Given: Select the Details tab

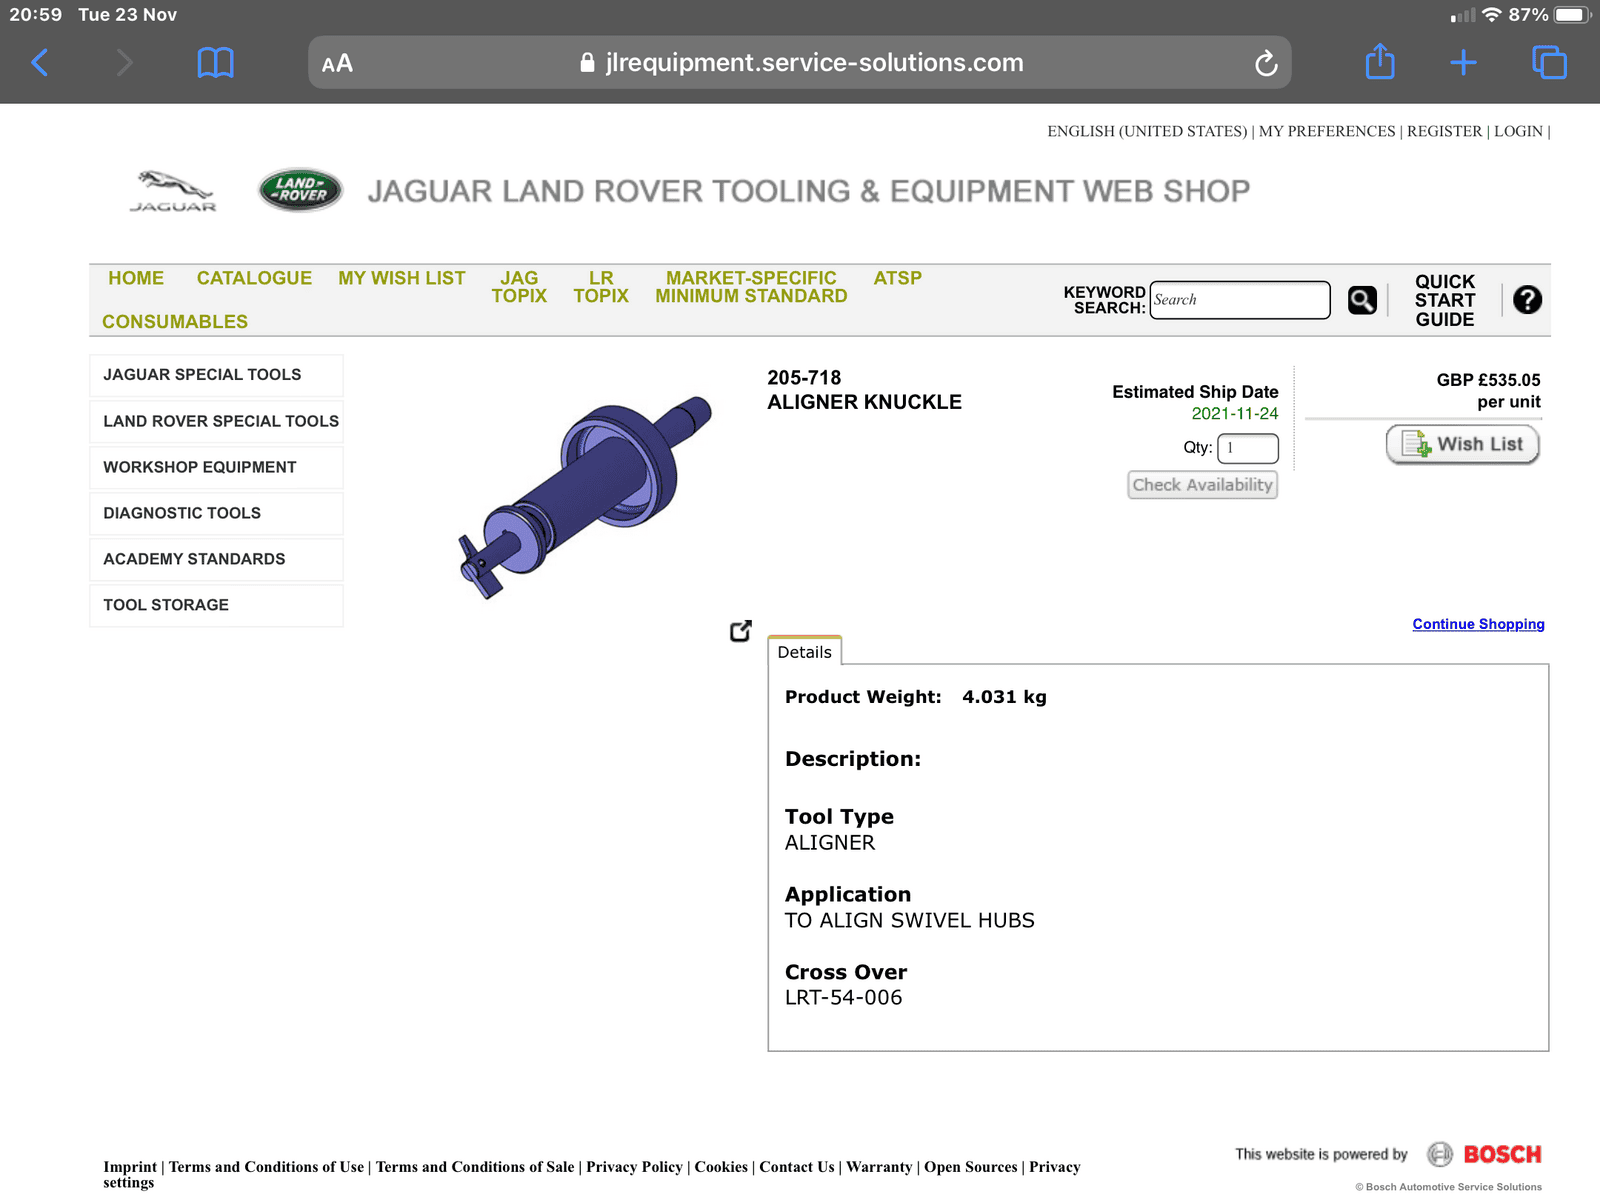Looking at the screenshot, I should [x=805, y=651].
